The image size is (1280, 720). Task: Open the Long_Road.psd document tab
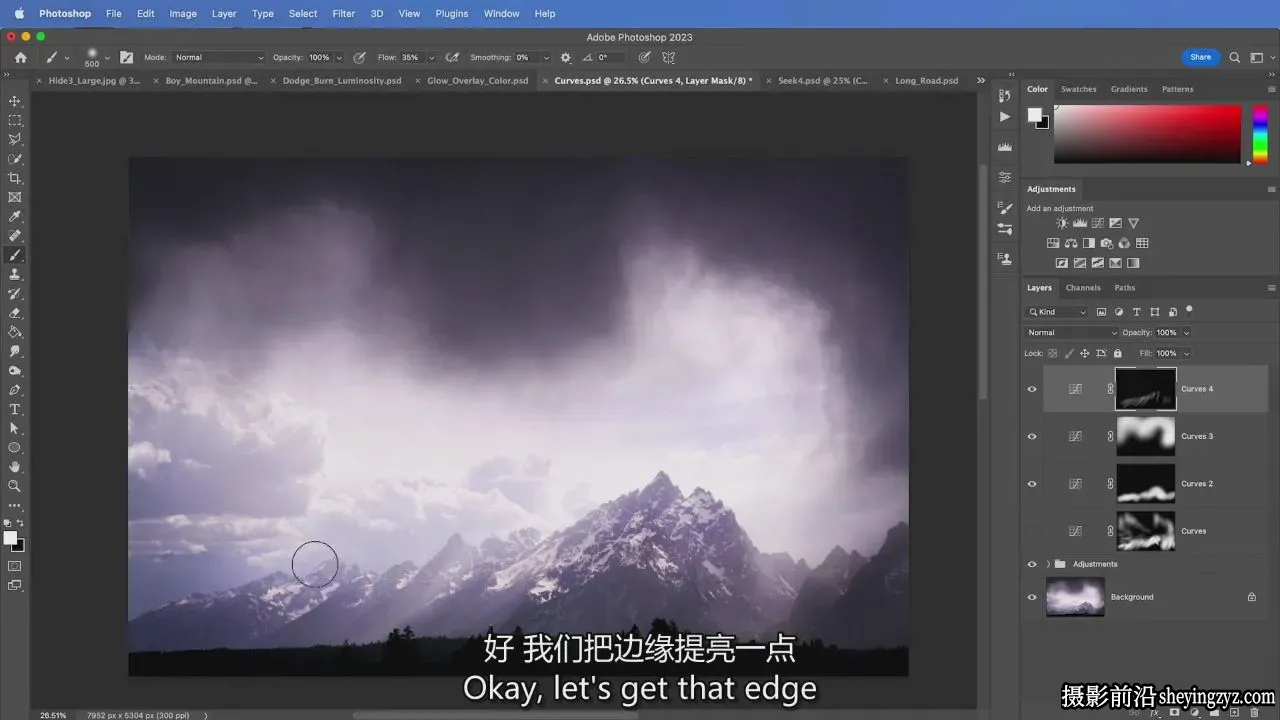click(x=926, y=81)
